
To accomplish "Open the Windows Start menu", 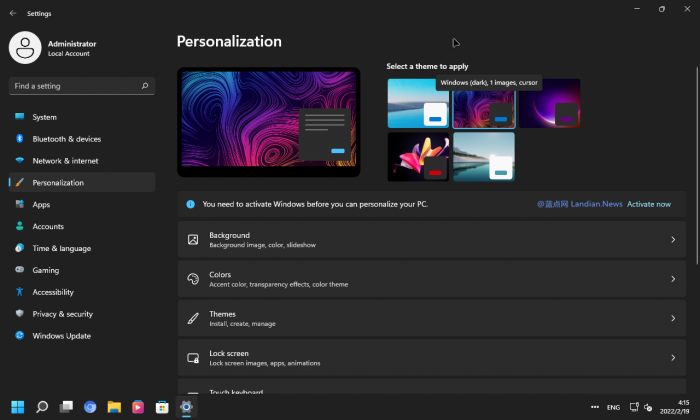I will click(18, 407).
